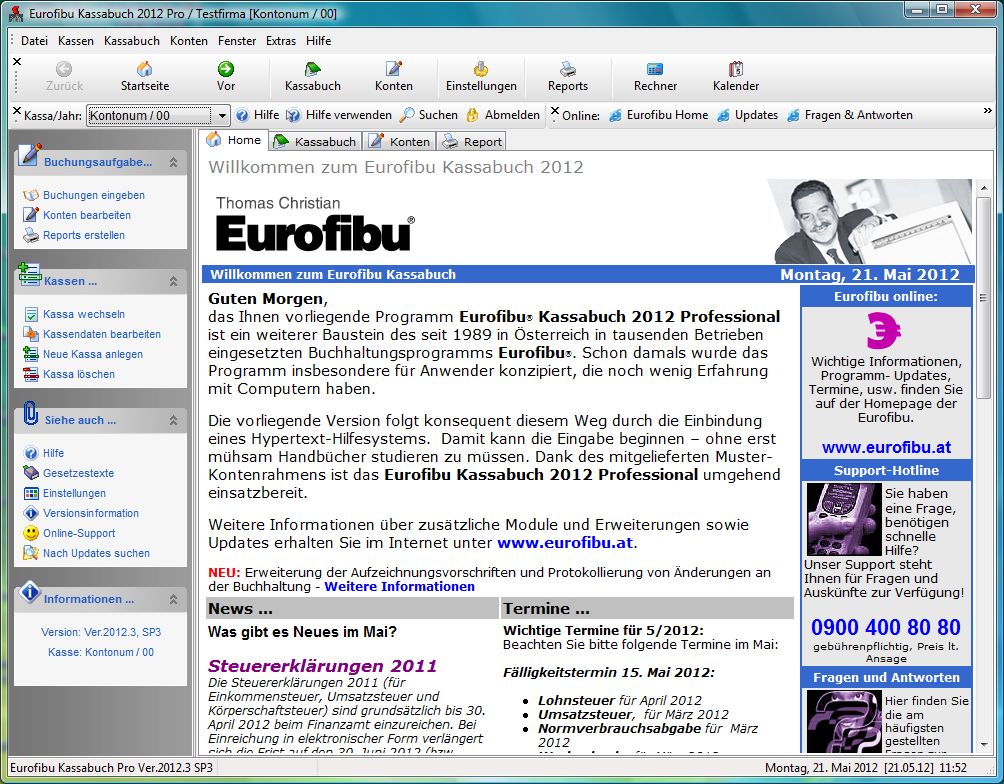The image size is (1004, 784).
Task: Switch to the Report tab
Action: [x=473, y=142]
